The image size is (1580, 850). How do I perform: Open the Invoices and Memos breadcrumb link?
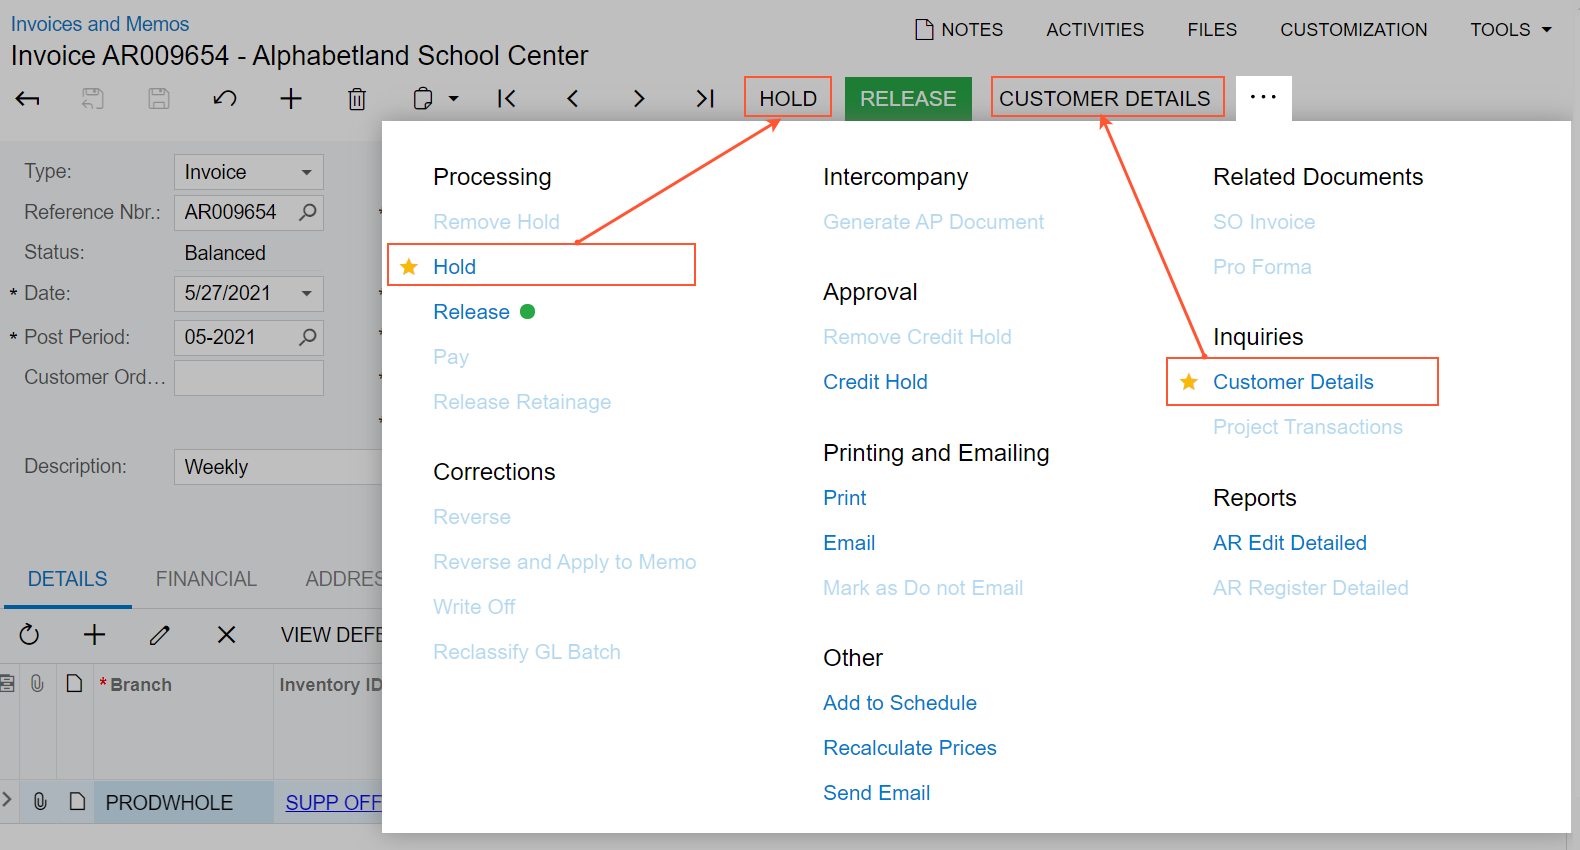tap(100, 24)
